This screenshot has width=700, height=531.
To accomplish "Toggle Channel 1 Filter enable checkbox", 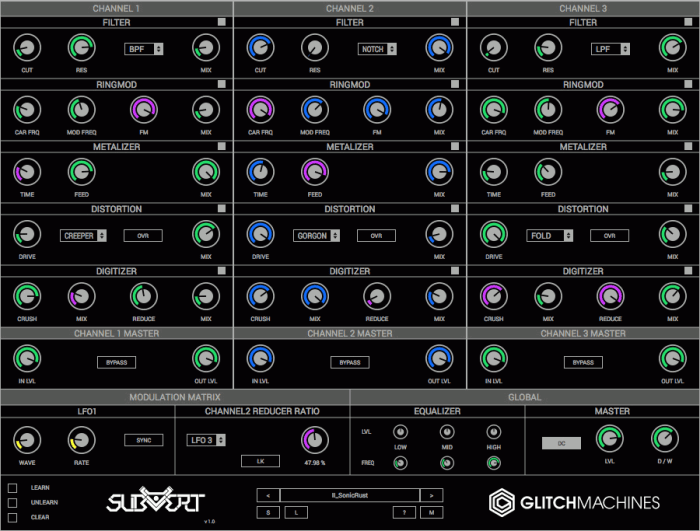I will (x=221, y=22).
